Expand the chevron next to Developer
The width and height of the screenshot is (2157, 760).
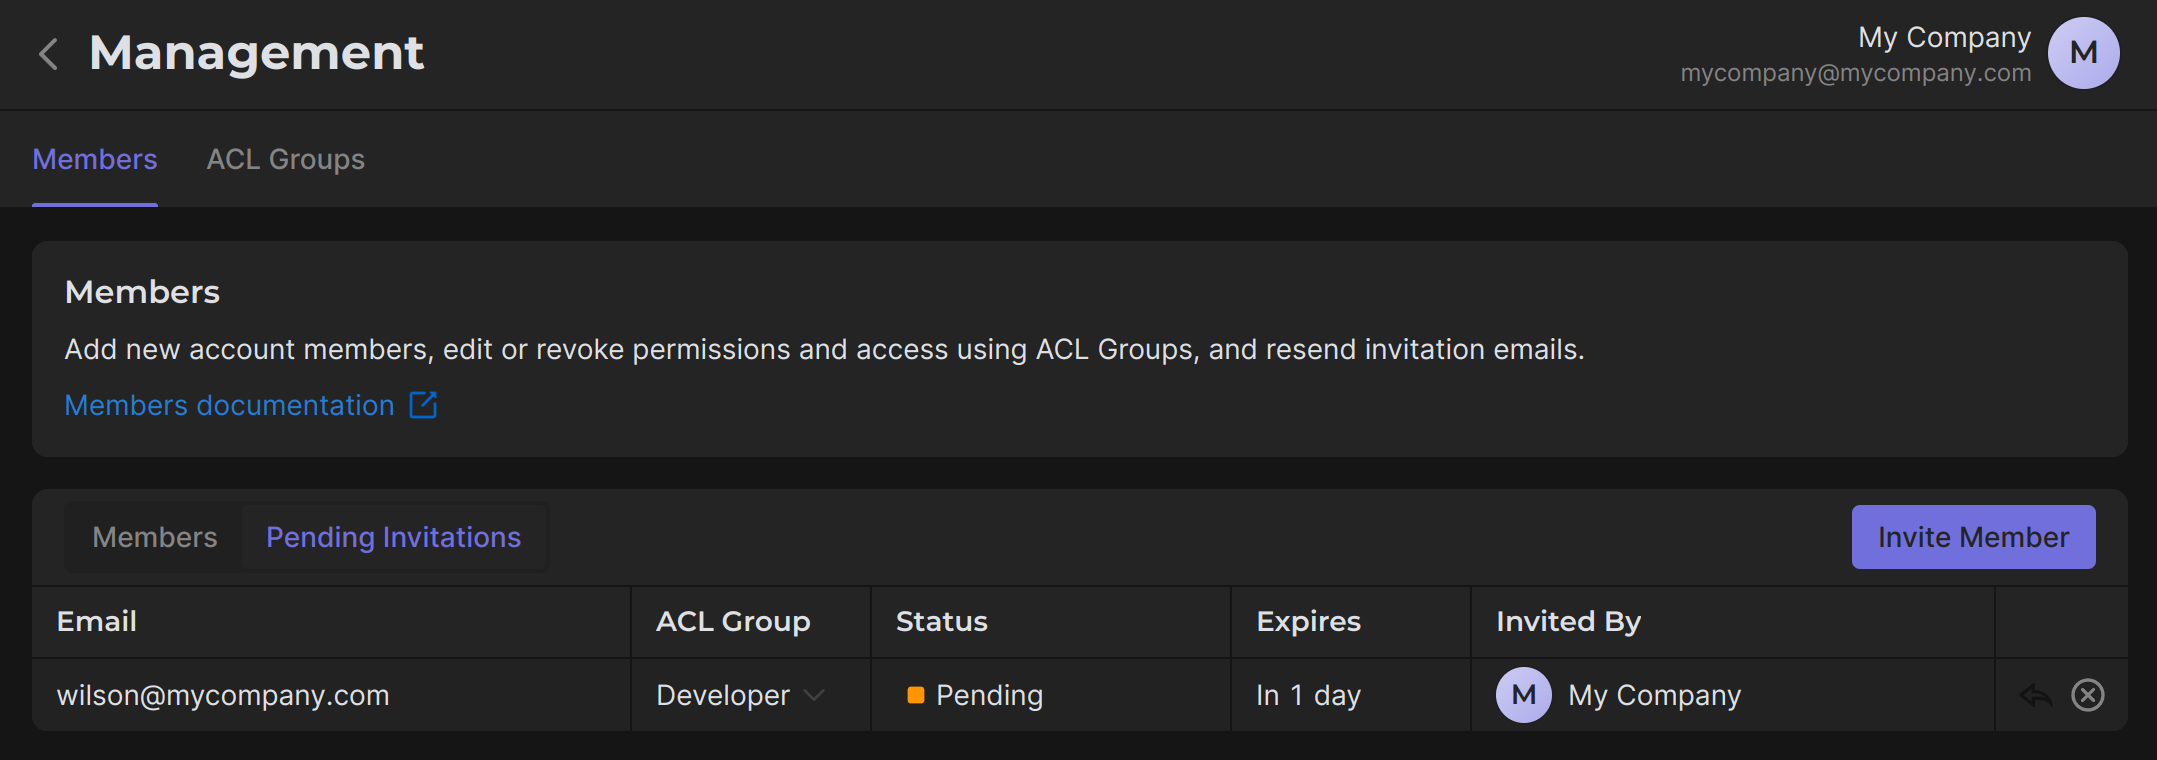point(815,695)
